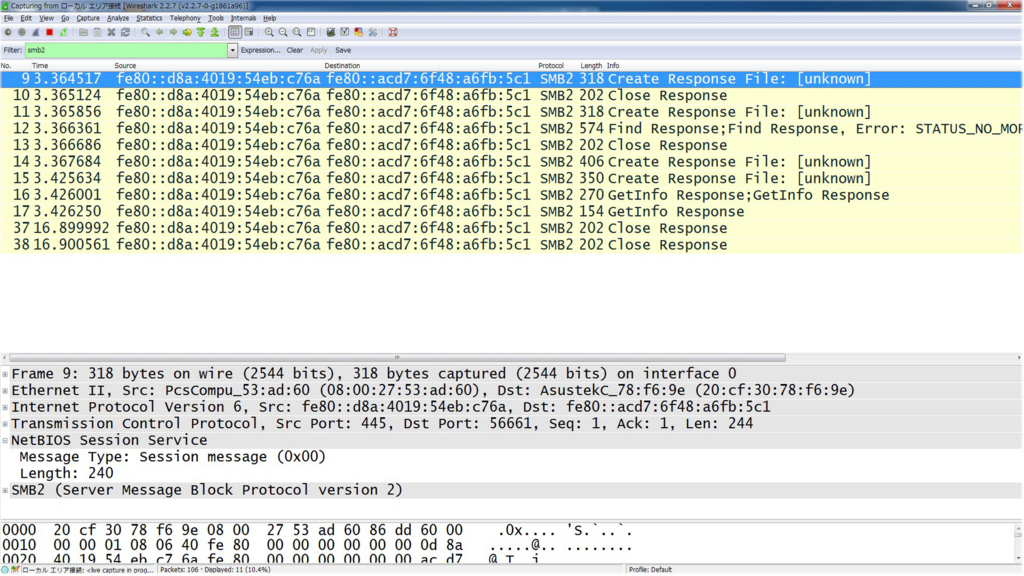1024x576 pixels.
Task: Go to packet number icon
Action: [x=187, y=32]
